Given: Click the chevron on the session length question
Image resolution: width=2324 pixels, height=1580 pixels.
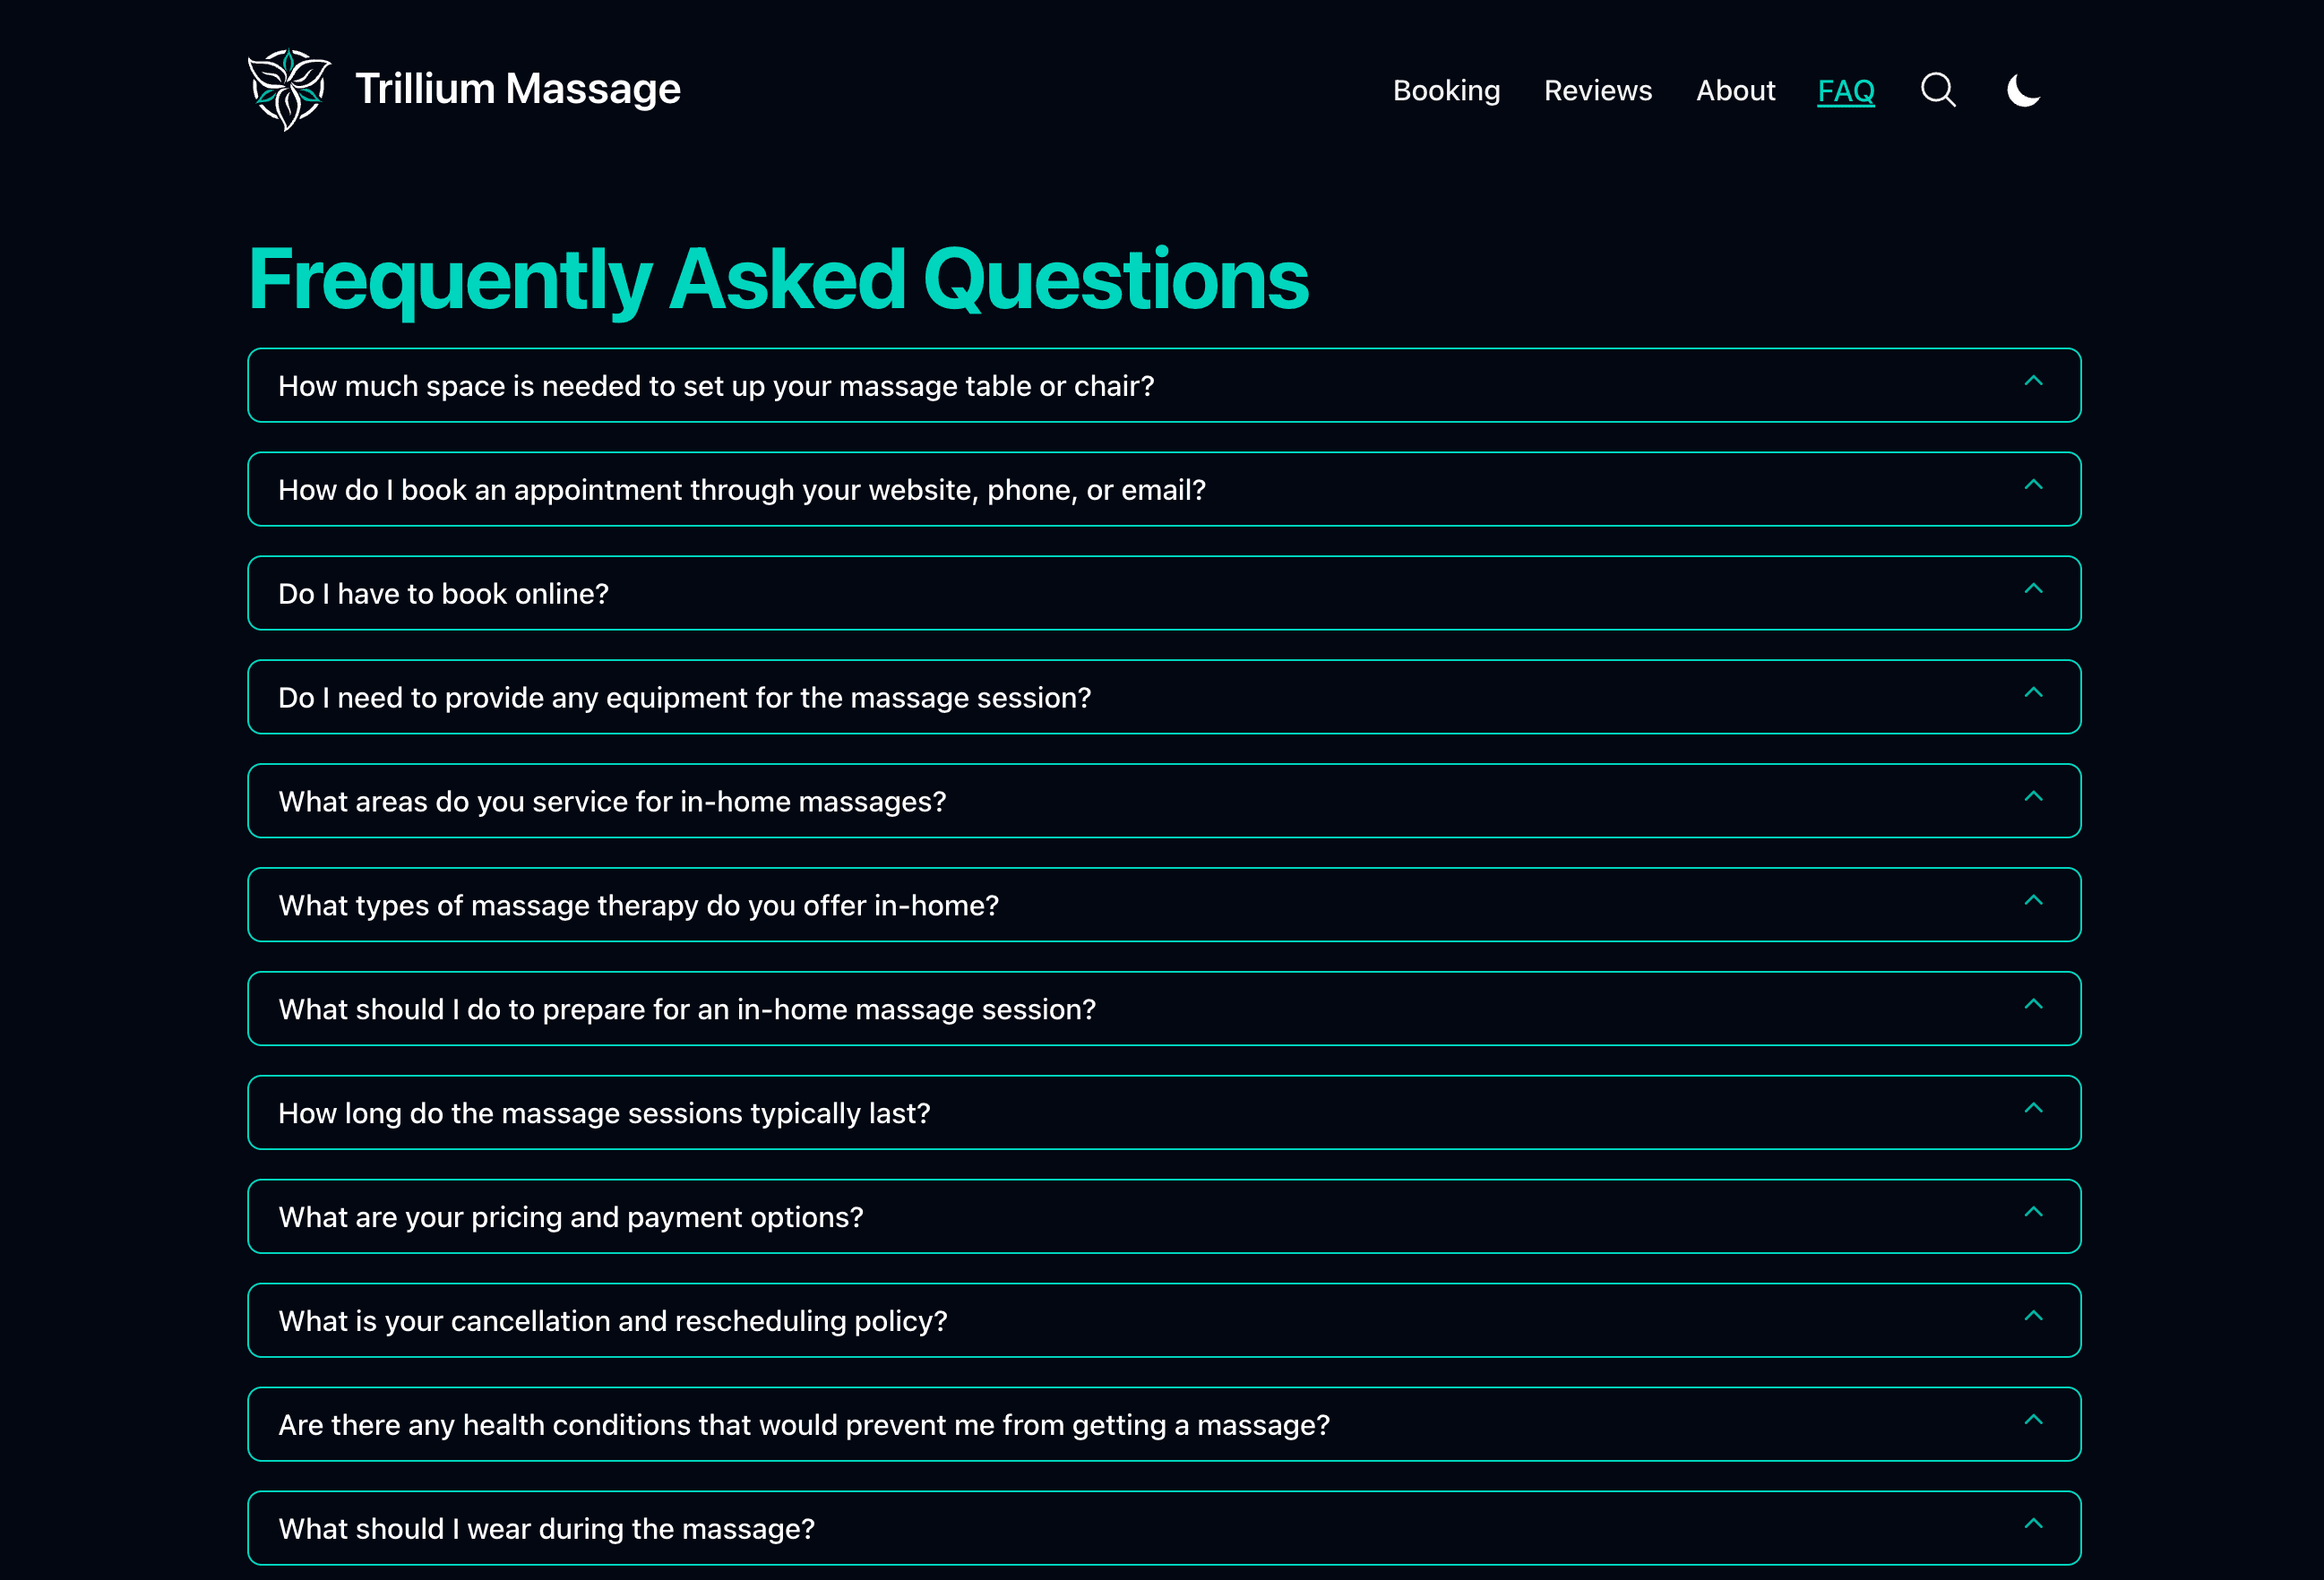Looking at the screenshot, I should click(x=2033, y=1110).
